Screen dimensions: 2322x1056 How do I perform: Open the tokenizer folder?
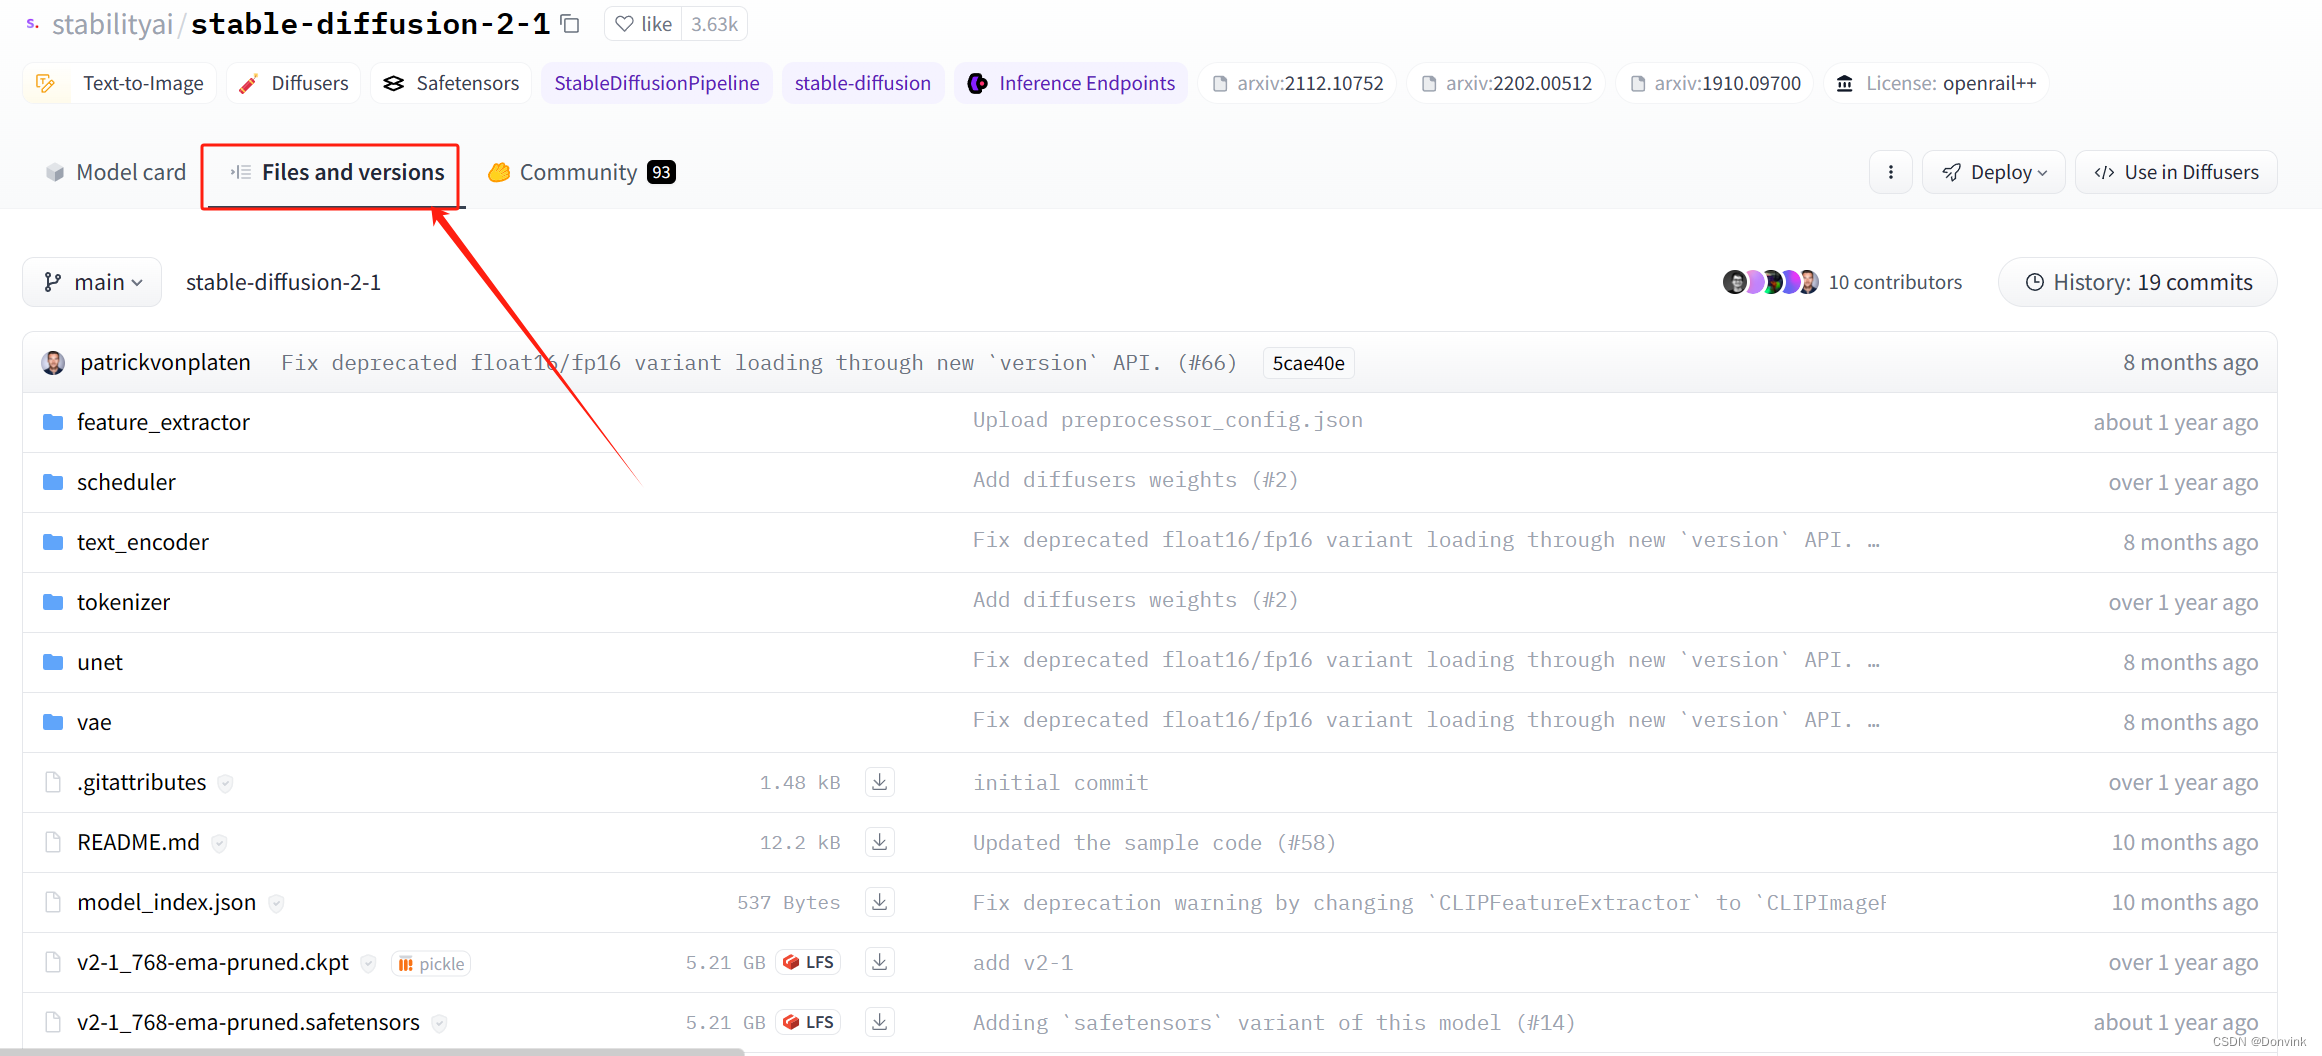point(123,602)
